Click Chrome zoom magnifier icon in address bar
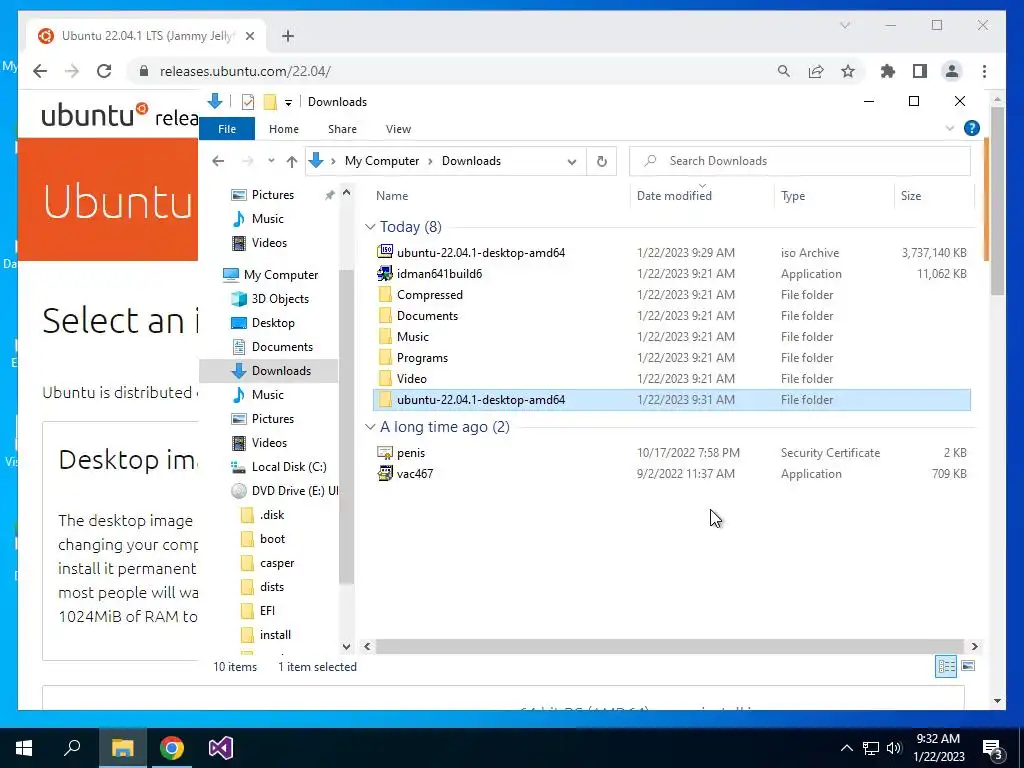 [x=784, y=71]
